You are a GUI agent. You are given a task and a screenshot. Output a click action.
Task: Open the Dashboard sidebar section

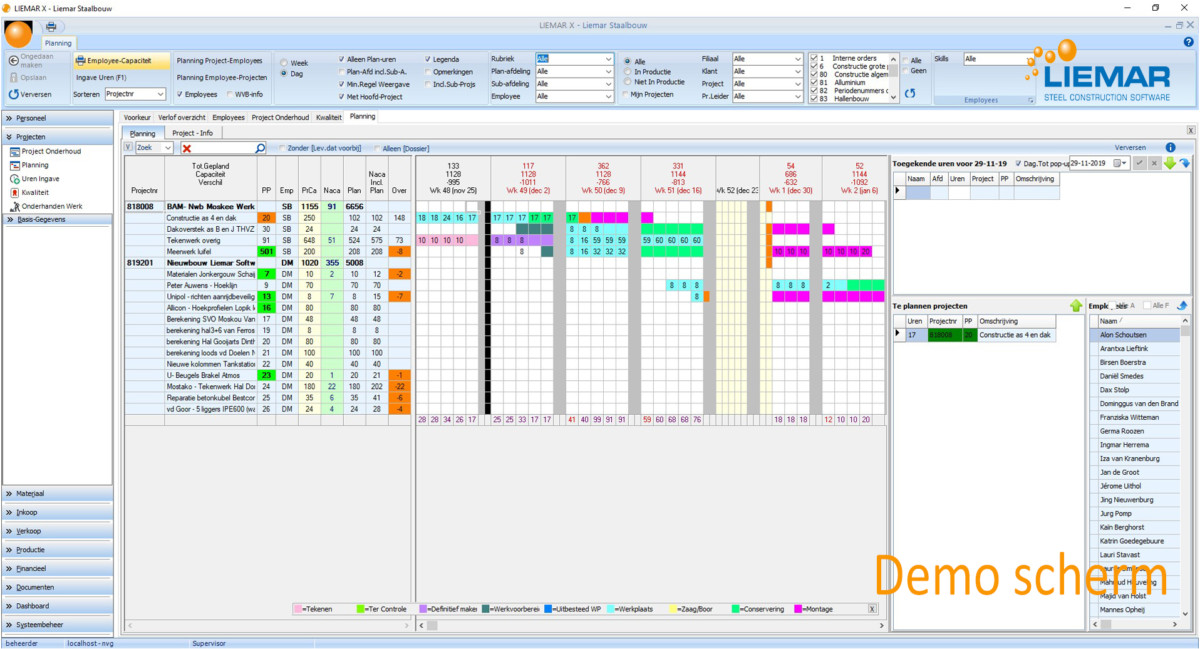pyautogui.click(x=59, y=606)
